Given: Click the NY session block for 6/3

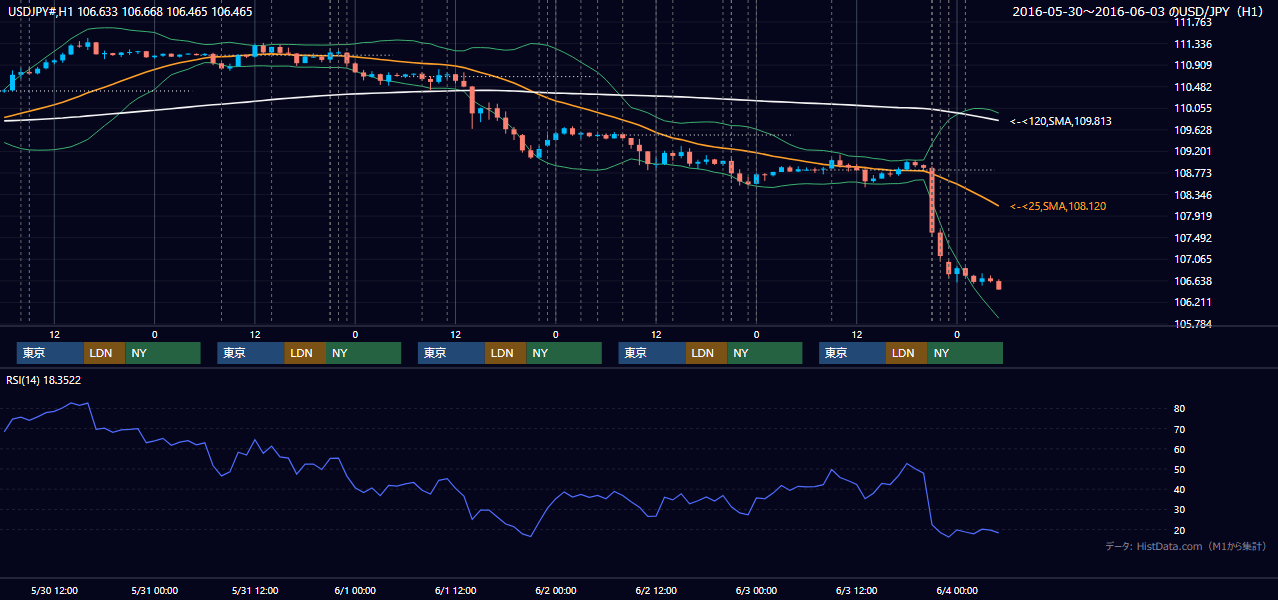Looking at the screenshot, I should (965, 353).
